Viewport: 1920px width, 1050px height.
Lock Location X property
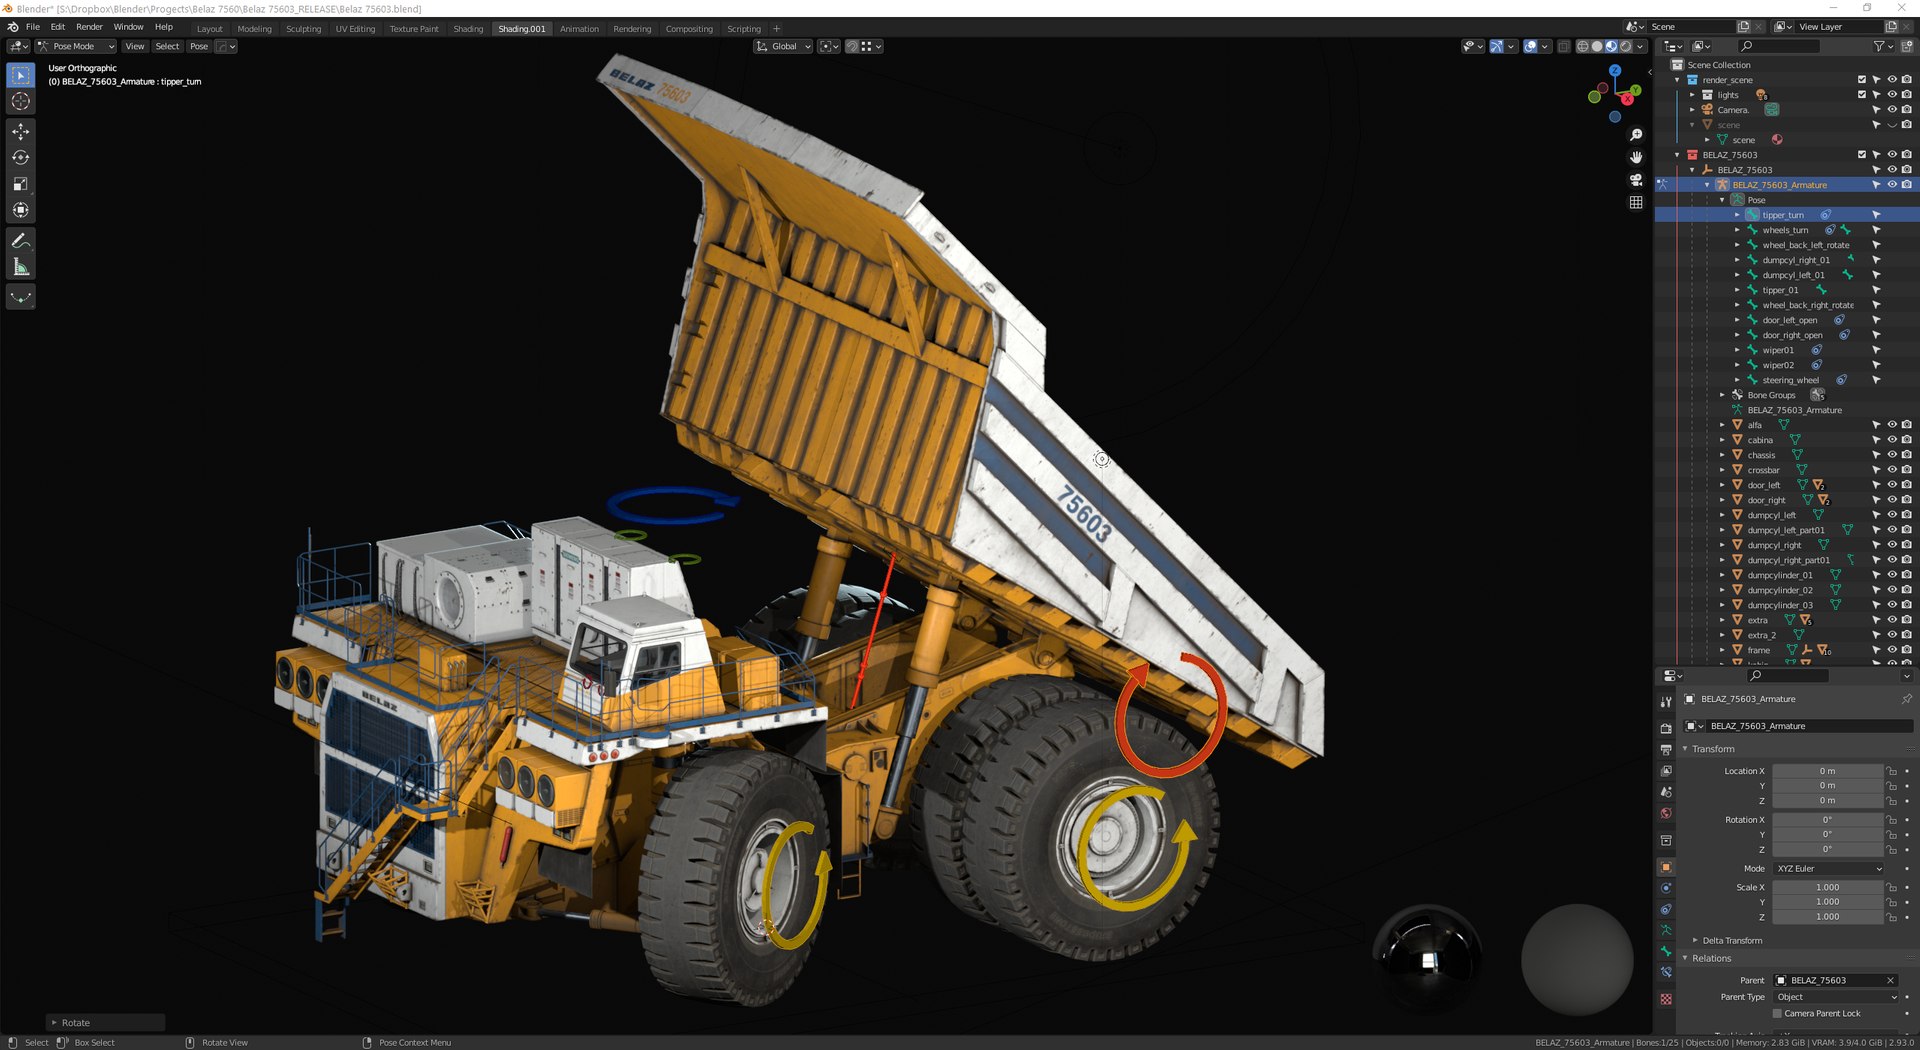(1891, 771)
